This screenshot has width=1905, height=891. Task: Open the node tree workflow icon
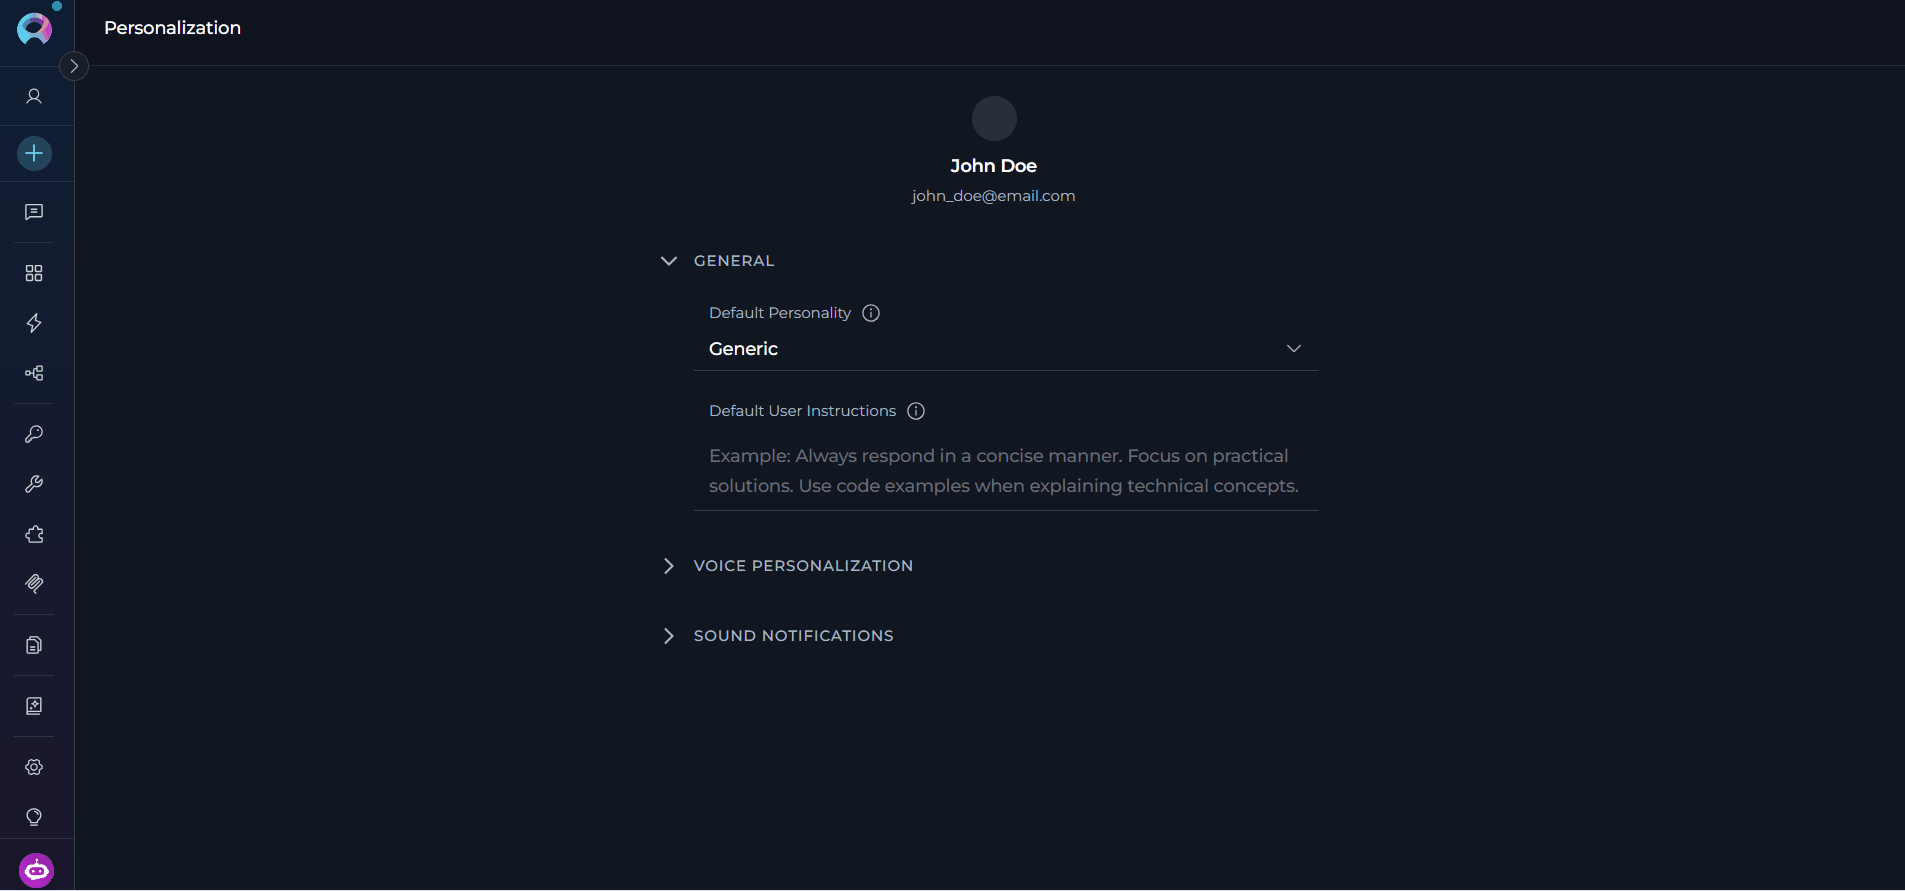[34, 373]
